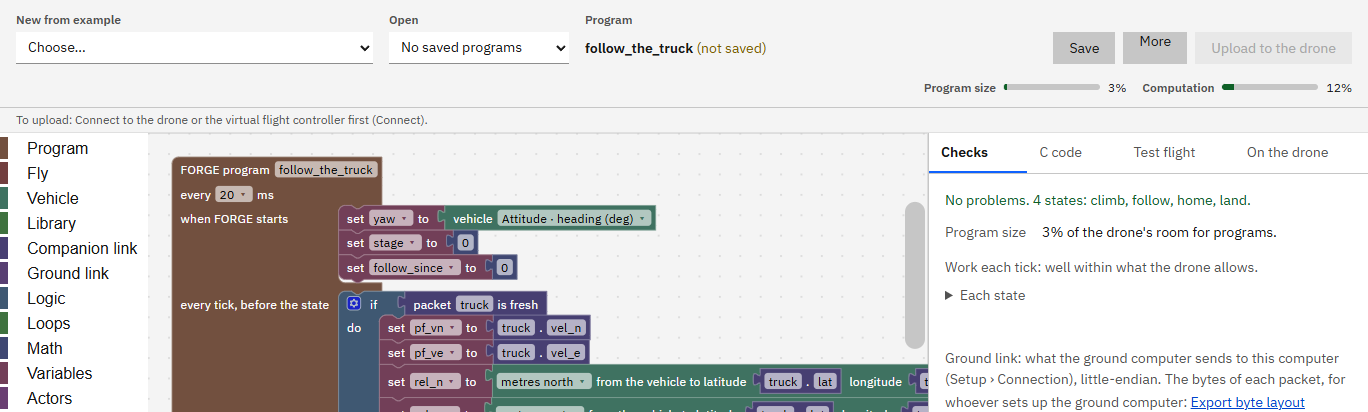
Task: Open the Vehicle block category
Action: (52, 198)
